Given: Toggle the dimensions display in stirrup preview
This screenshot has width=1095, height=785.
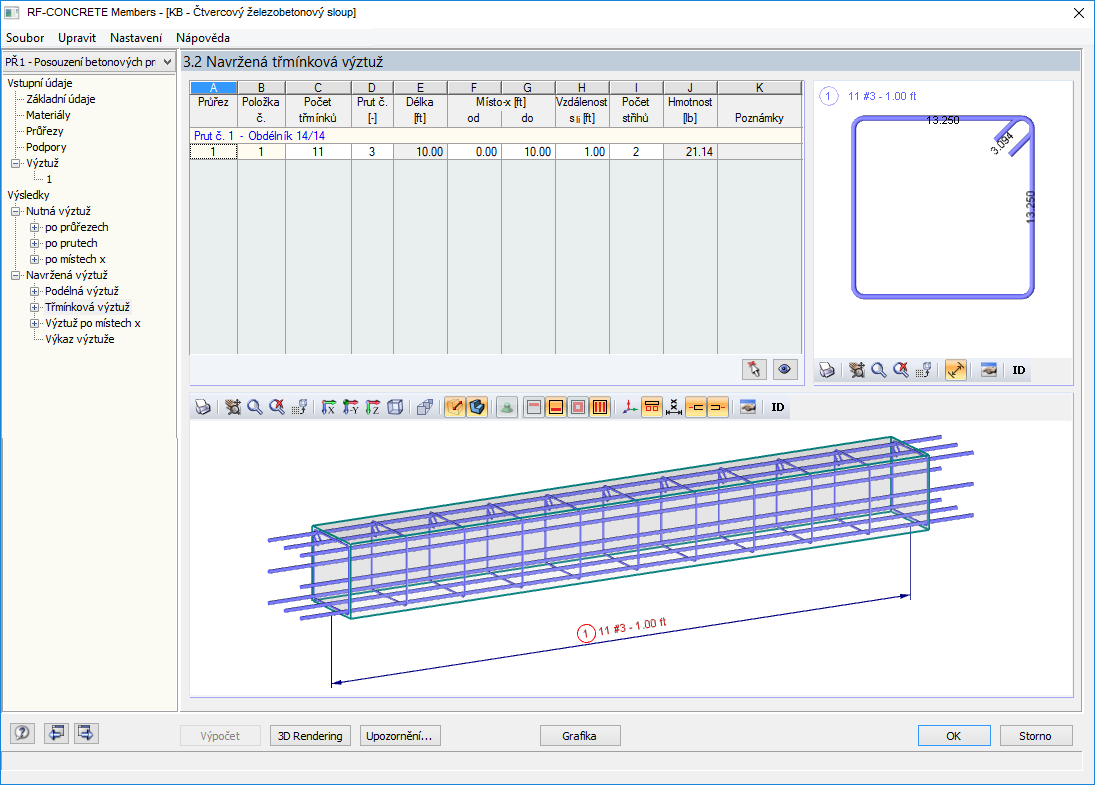Looking at the screenshot, I should coord(956,370).
